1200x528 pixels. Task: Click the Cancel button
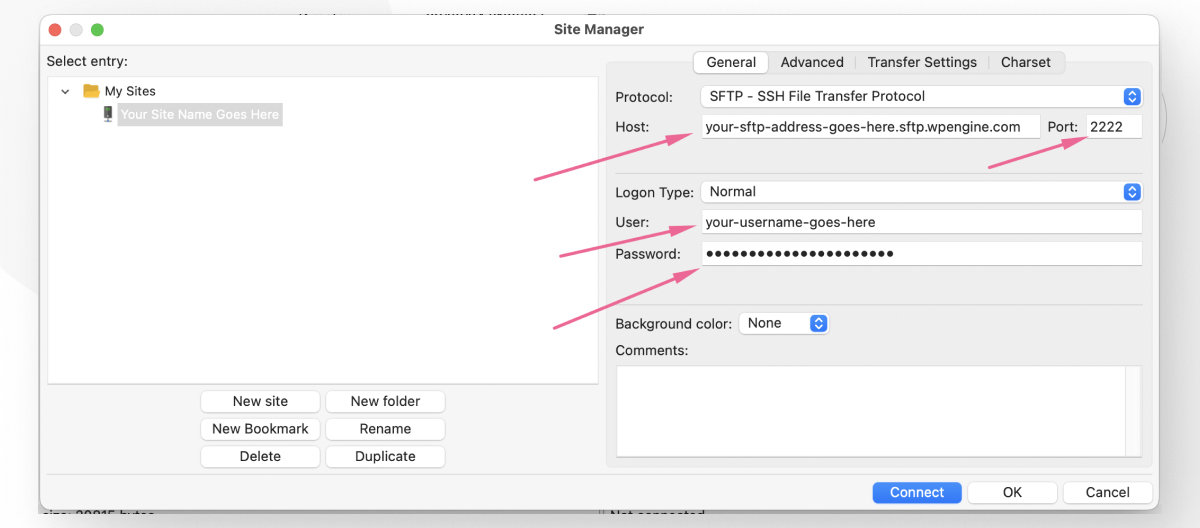point(1107,492)
